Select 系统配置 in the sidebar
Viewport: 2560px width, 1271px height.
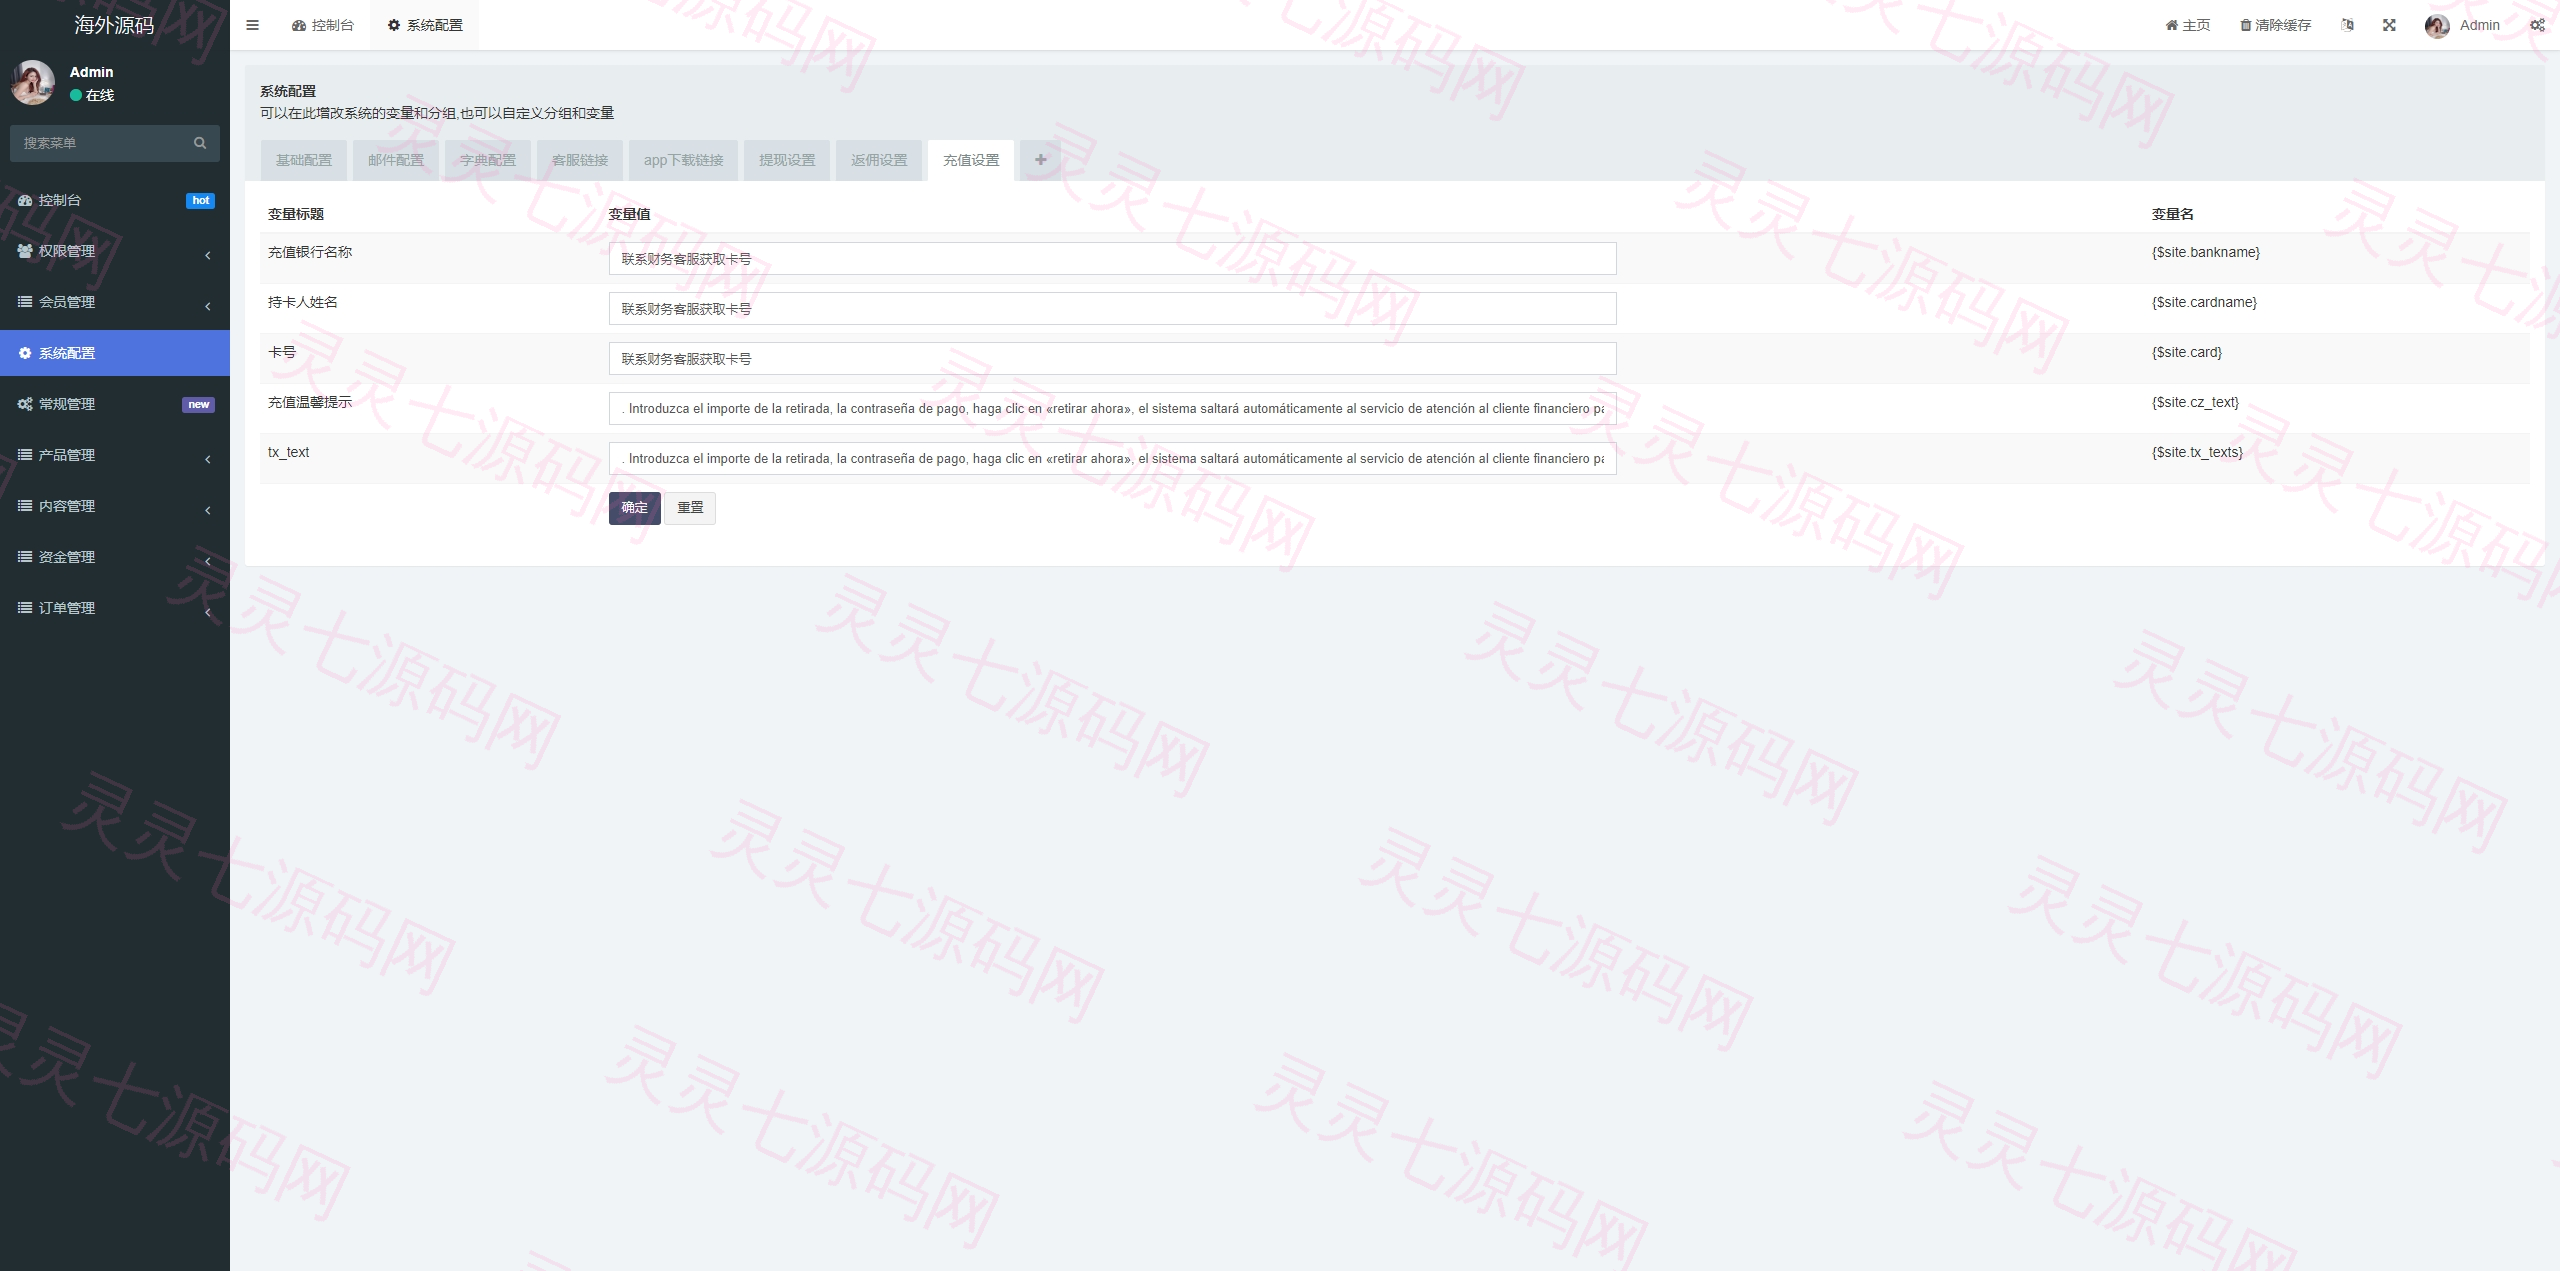tap(115, 353)
